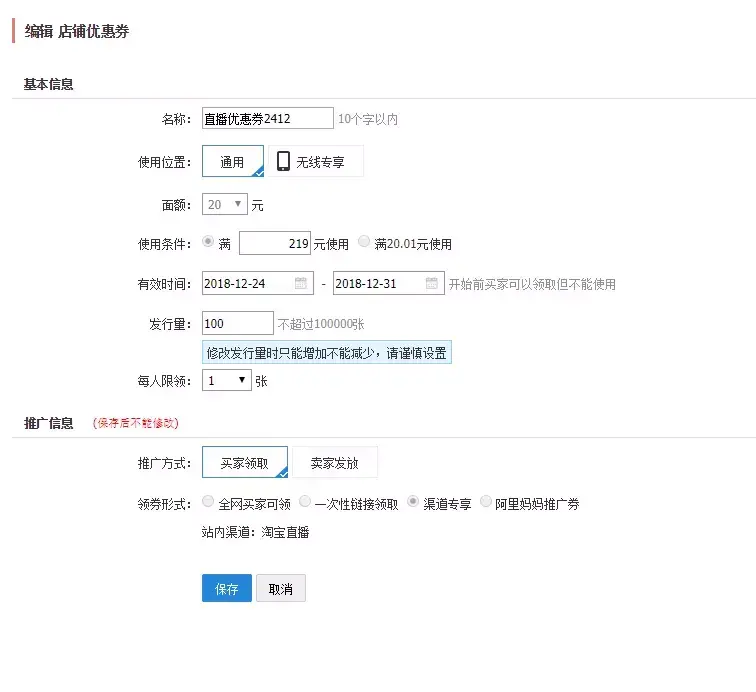The image size is (756, 692).
Task: Open the 每人限领 per-person limit dropdown
Action: 227,380
